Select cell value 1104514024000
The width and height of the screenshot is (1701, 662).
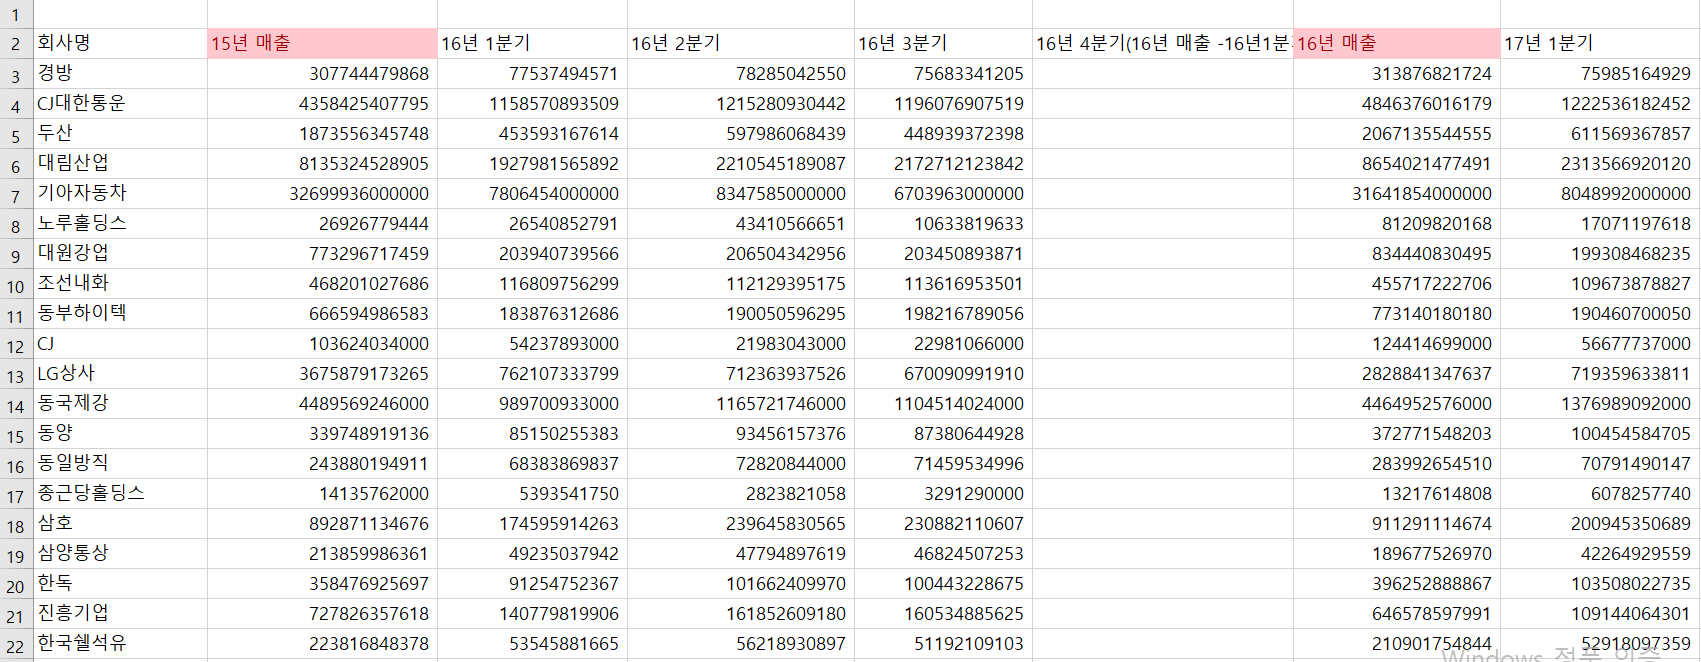pyautogui.click(x=943, y=403)
